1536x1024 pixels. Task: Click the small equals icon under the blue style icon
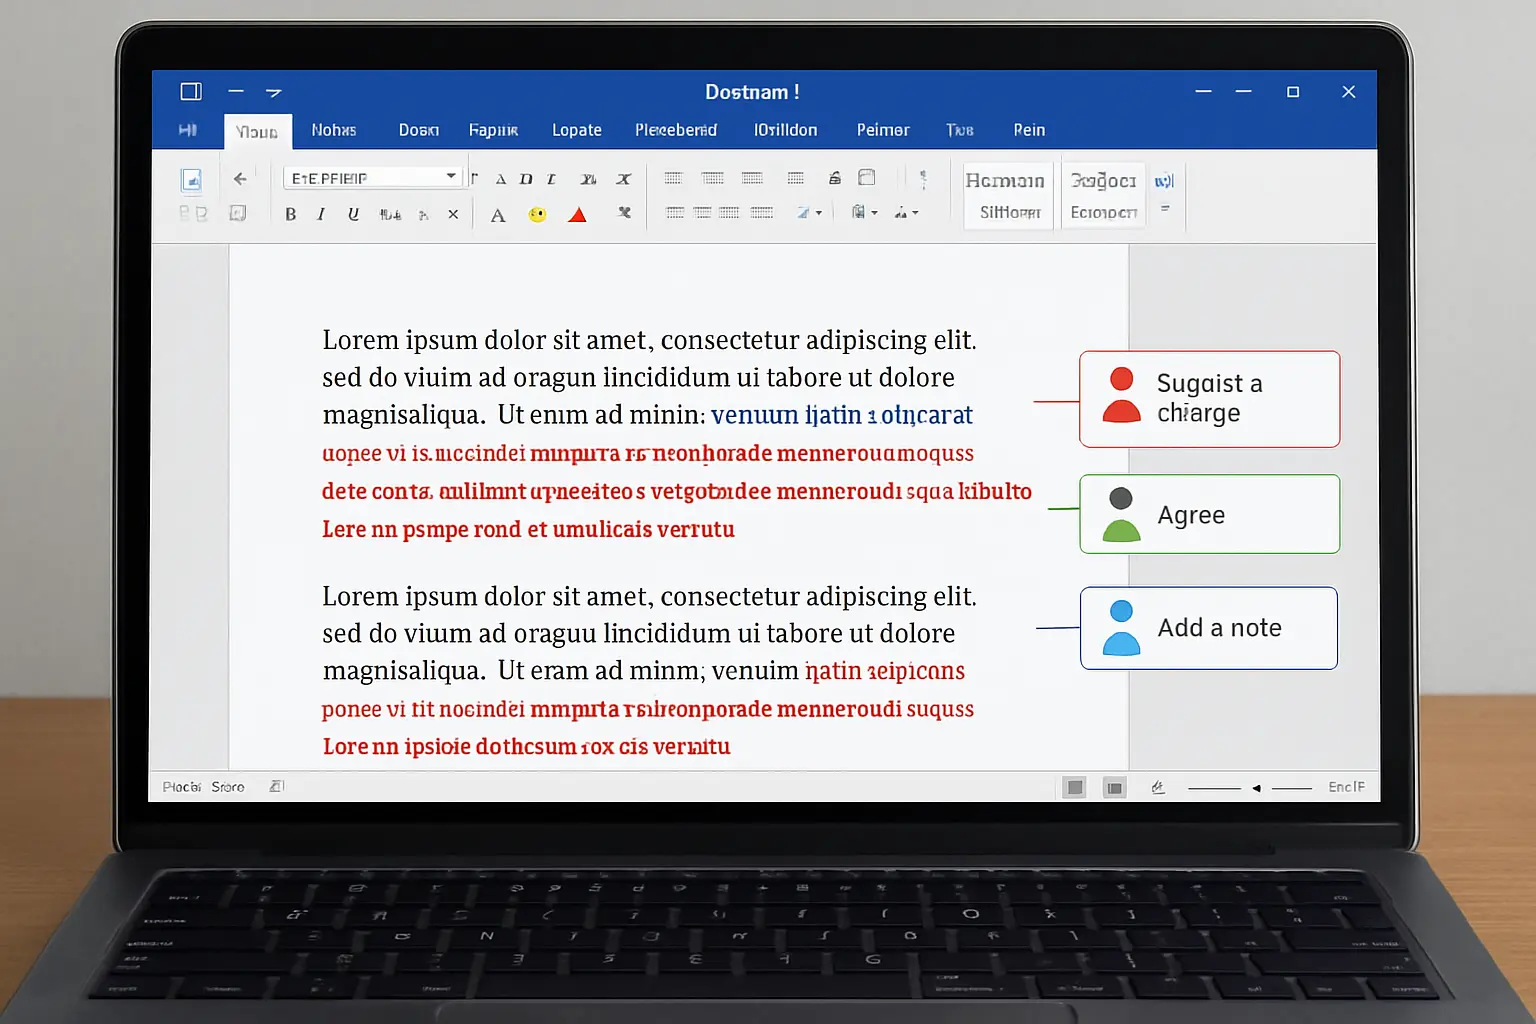click(1165, 209)
